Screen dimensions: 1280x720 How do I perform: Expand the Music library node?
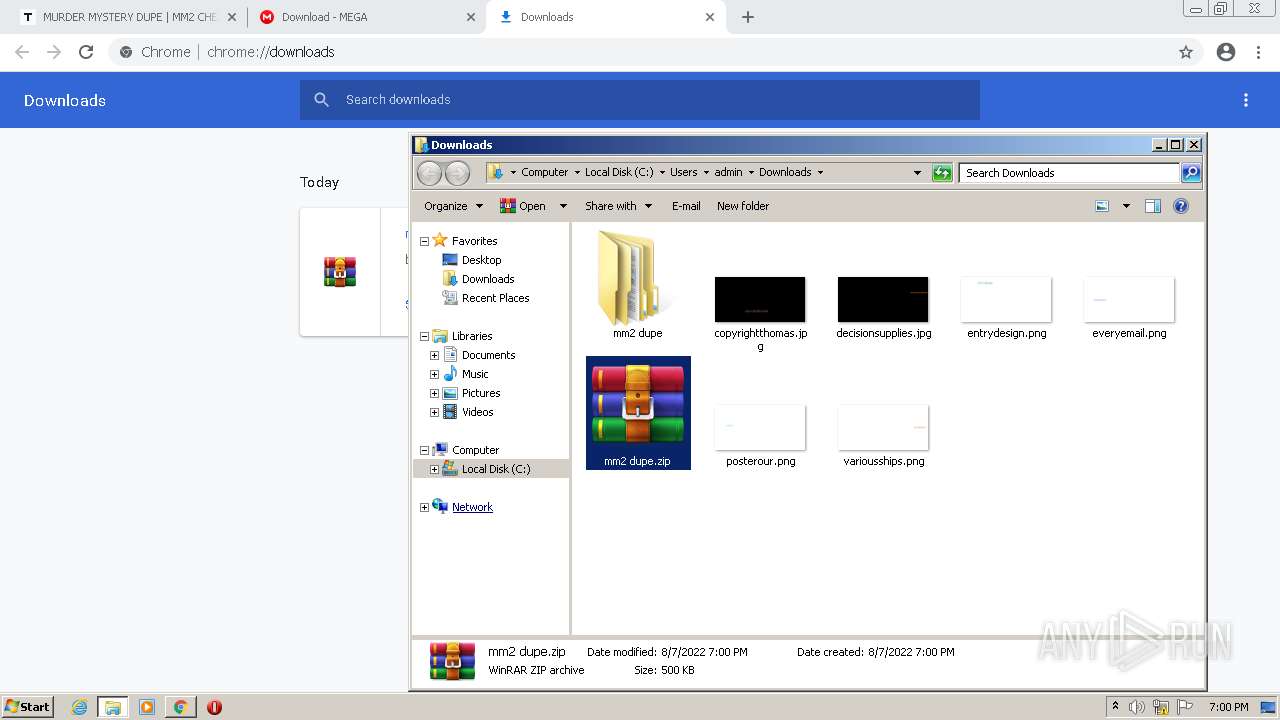pyautogui.click(x=434, y=374)
